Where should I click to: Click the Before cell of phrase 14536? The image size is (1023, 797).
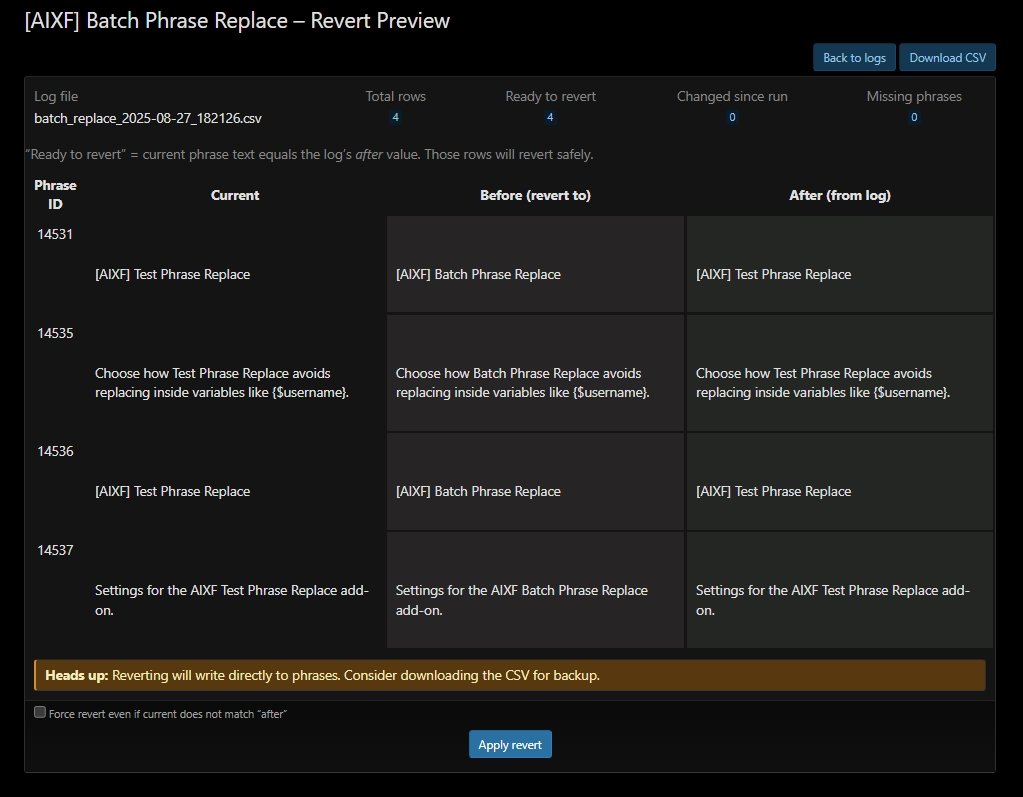[x=535, y=491]
